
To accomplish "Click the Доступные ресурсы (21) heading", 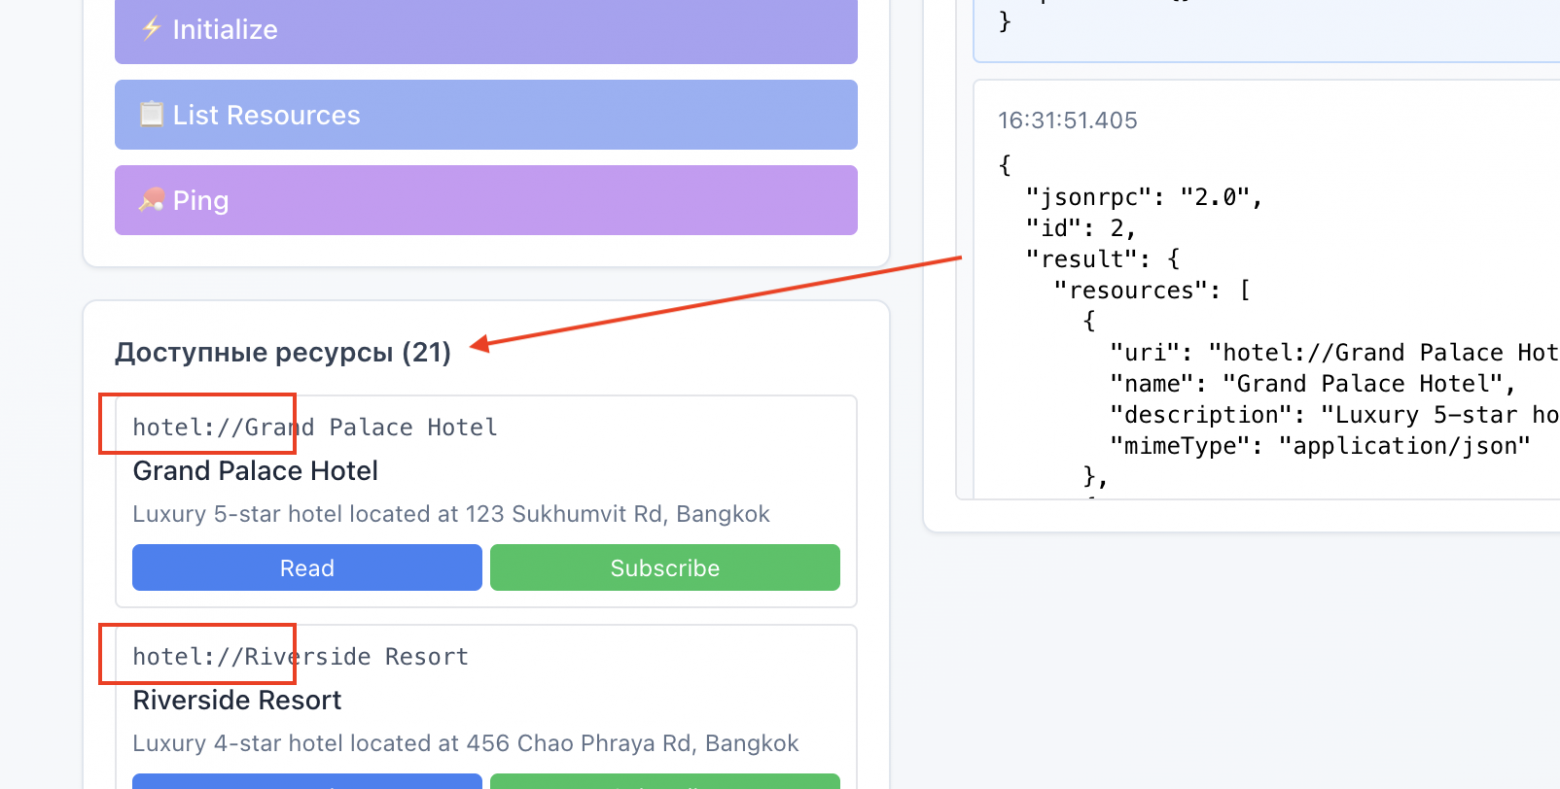I will [283, 352].
